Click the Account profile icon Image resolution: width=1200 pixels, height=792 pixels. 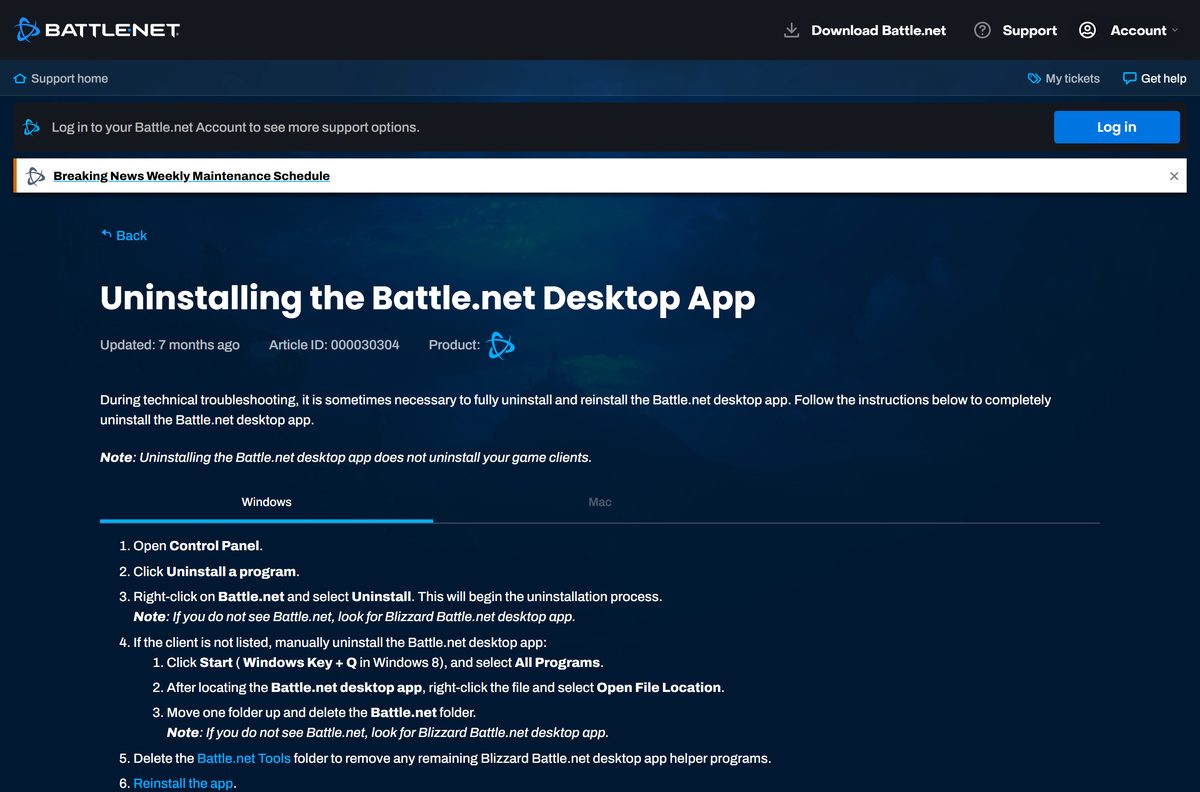point(1087,30)
